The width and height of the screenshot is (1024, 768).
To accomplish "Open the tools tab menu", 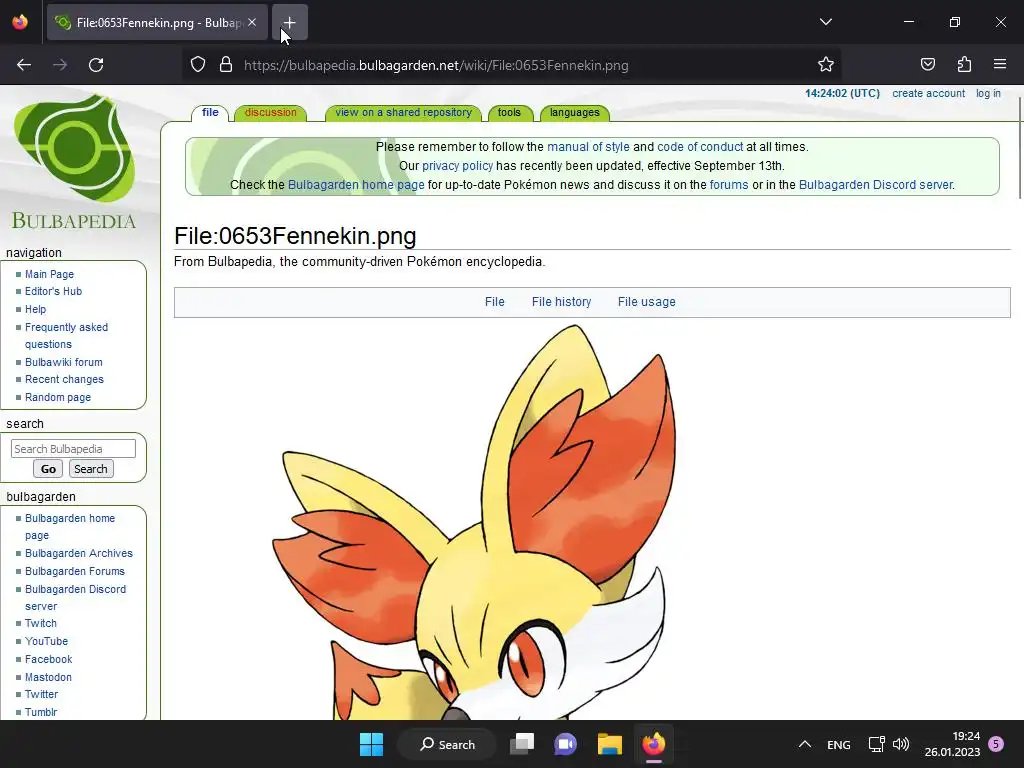I will point(509,112).
